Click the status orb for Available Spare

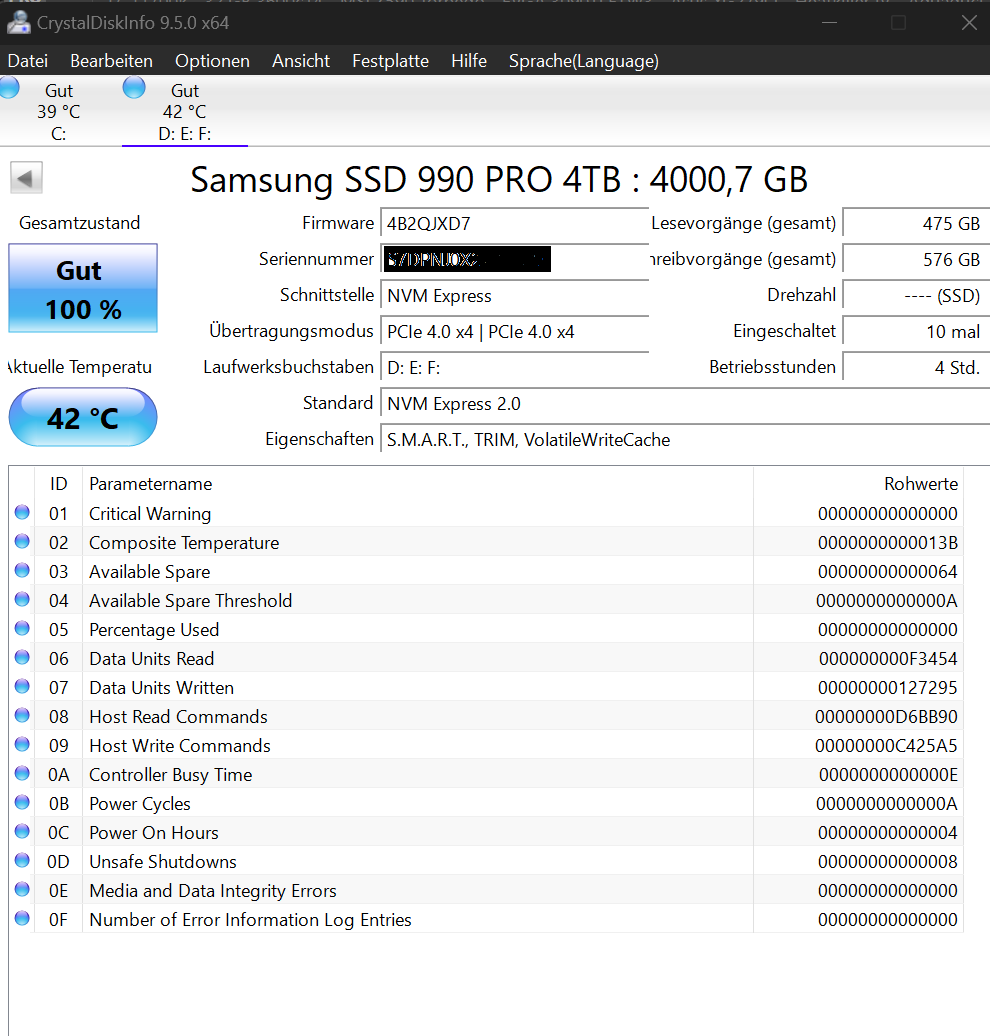22,570
